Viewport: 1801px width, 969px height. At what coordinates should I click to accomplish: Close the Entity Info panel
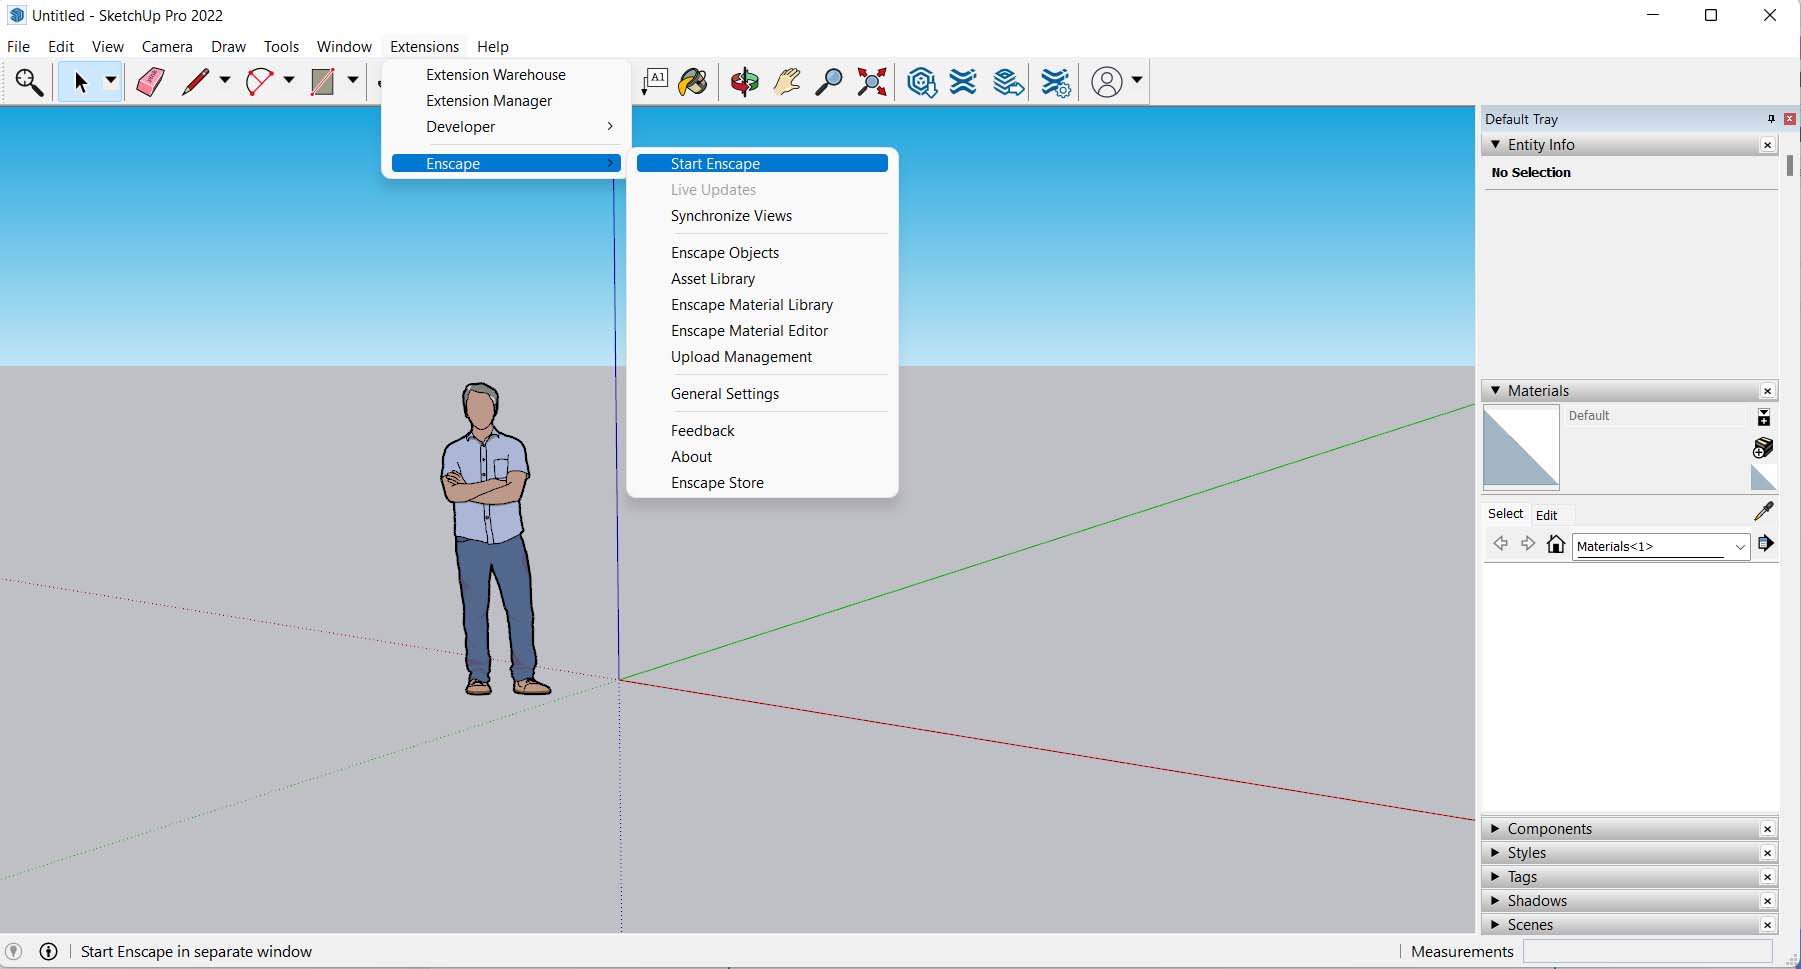[x=1767, y=145]
